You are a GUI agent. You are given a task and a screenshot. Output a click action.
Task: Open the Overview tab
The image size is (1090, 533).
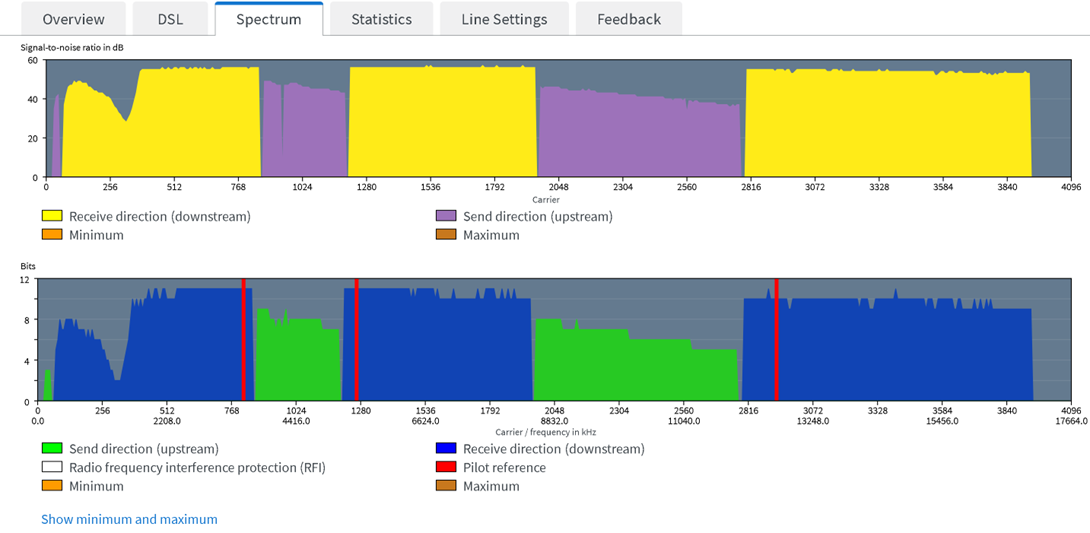point(74,19)
